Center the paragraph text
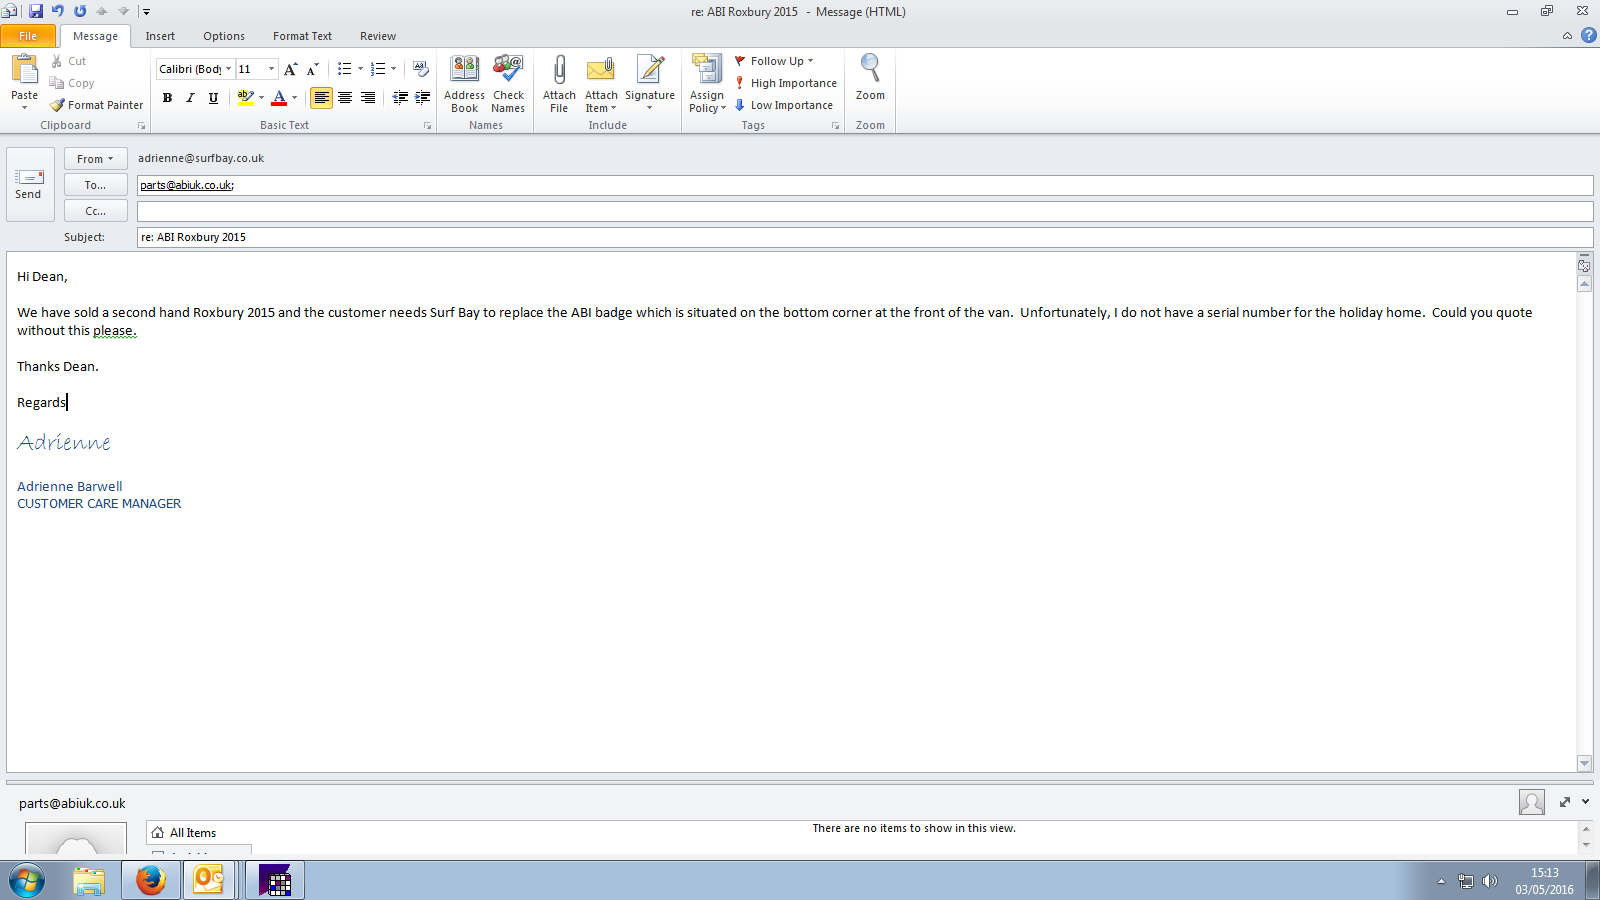Viewport: 1600px width, 900px height. [345, 97]
